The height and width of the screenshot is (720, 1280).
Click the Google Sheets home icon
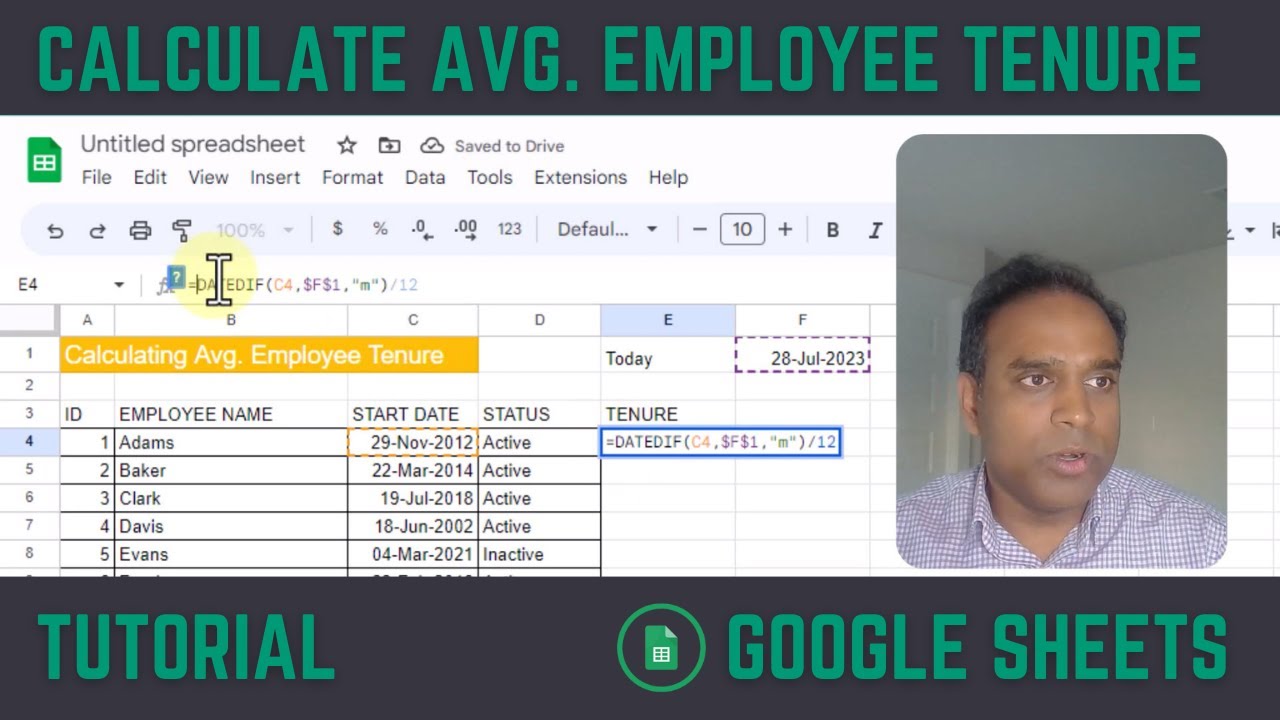coord(44,159)
